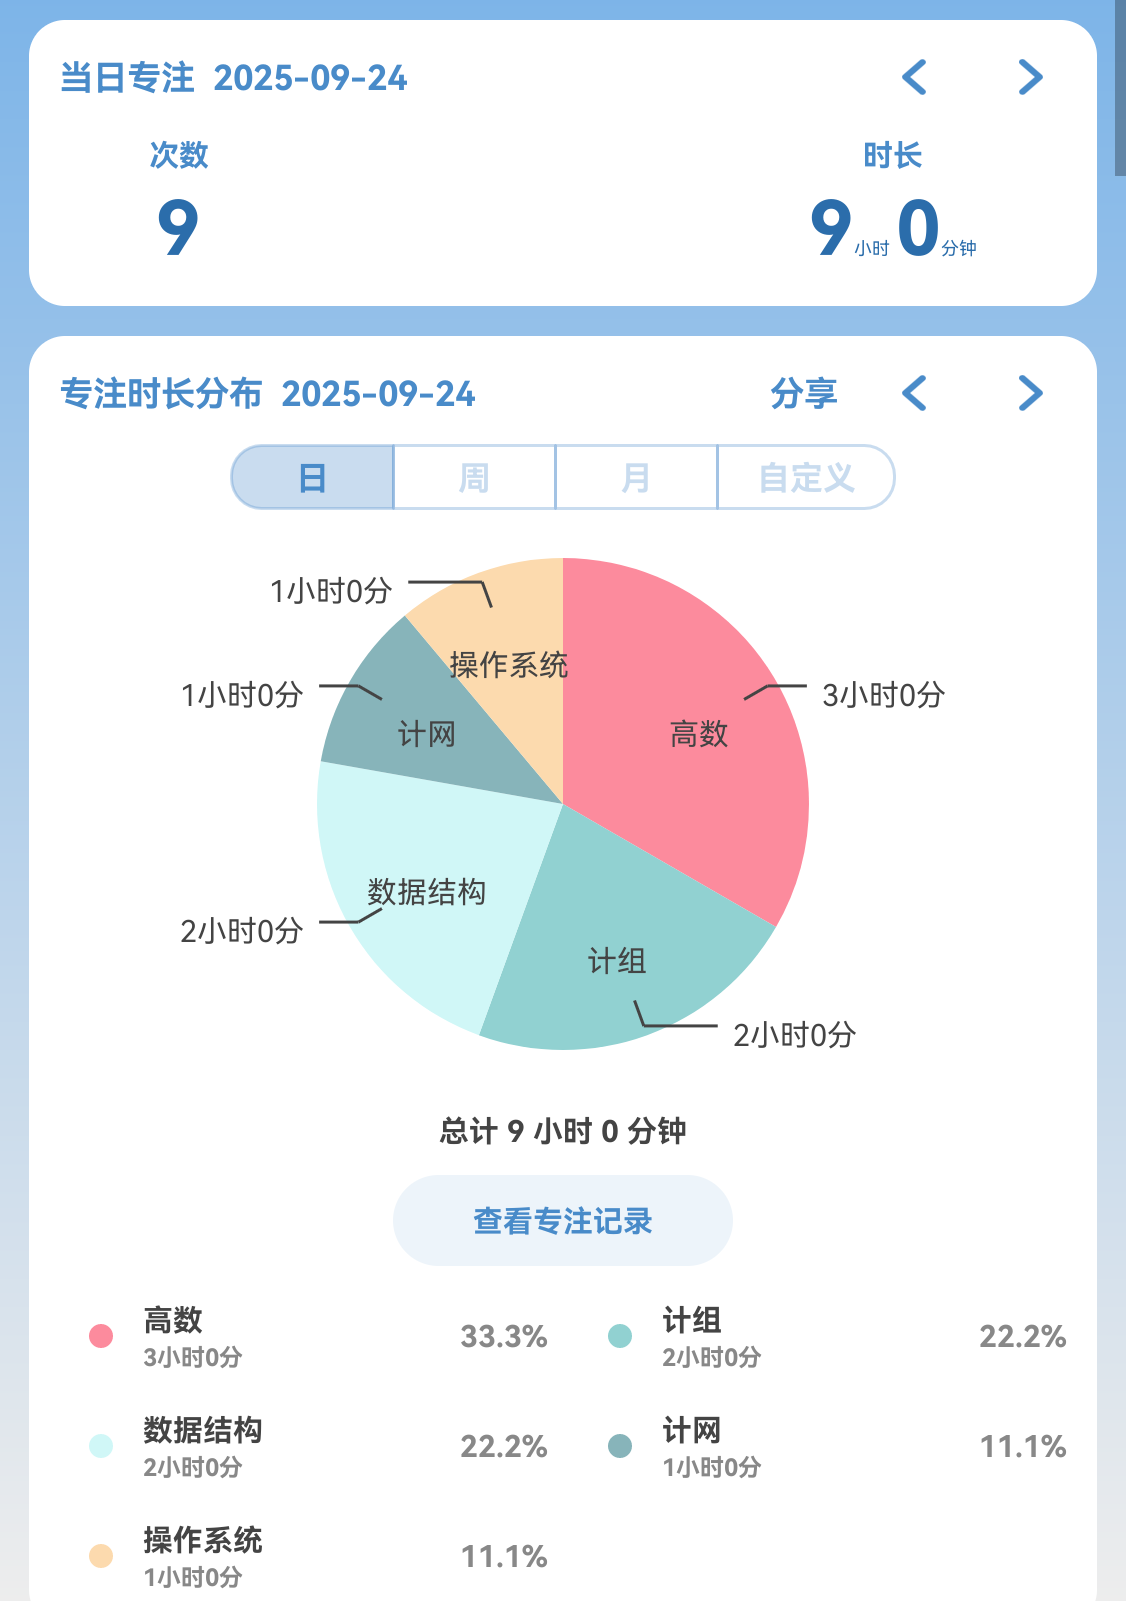Go to previous day in 当日专注 card
This screenshot has width=1126, height=1604.
point(914,77)
